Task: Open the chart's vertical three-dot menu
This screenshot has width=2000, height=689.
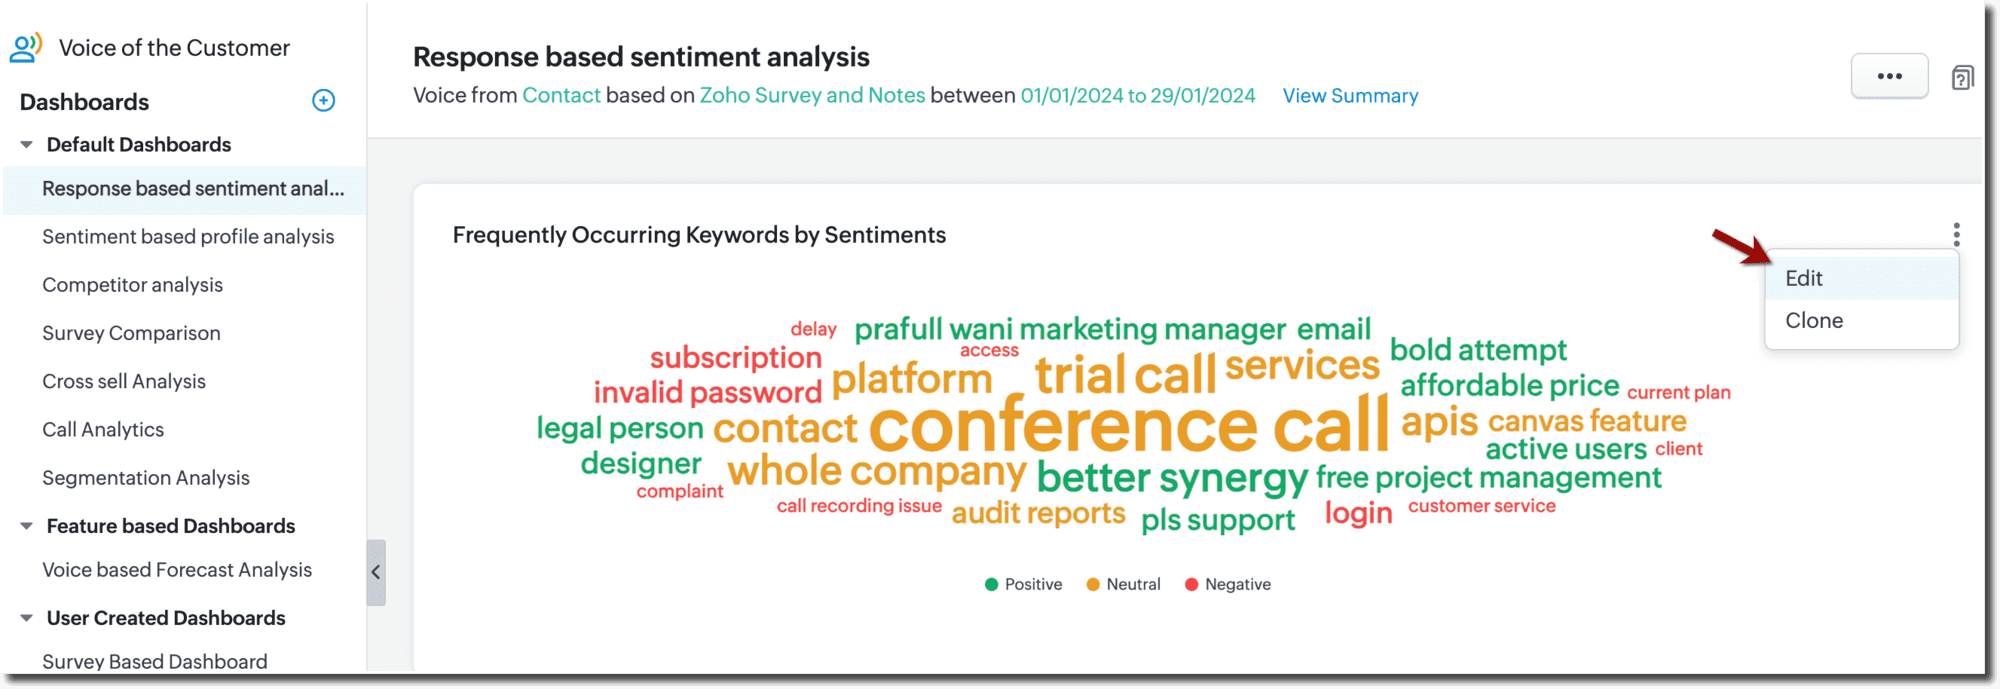Action: (1956, 235)
